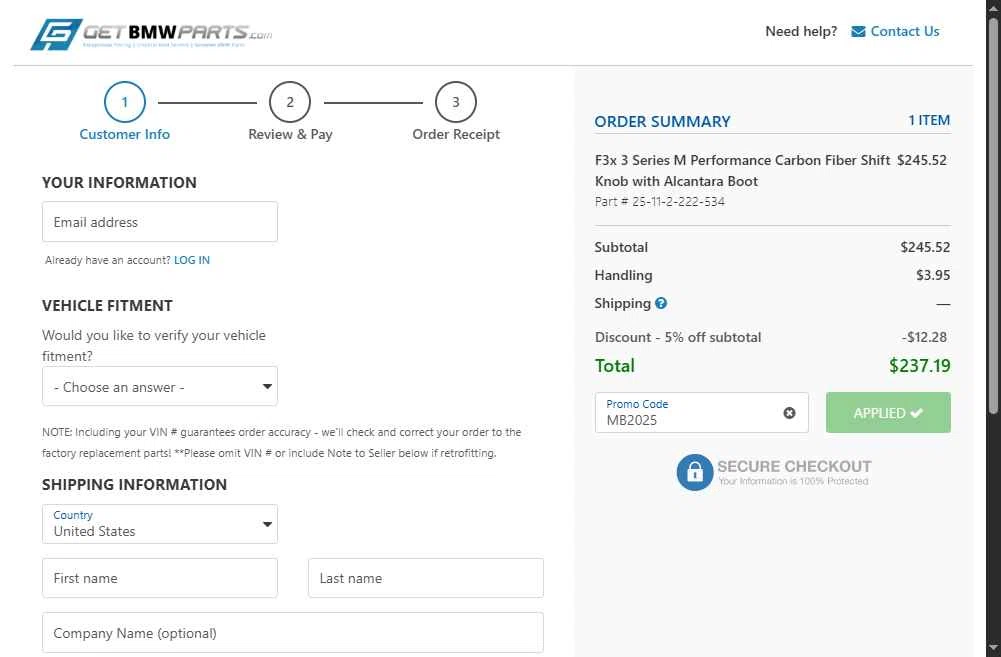Select step 2 Review & Pay circle
The image size is (1001, 657).
tap(290, 102)
